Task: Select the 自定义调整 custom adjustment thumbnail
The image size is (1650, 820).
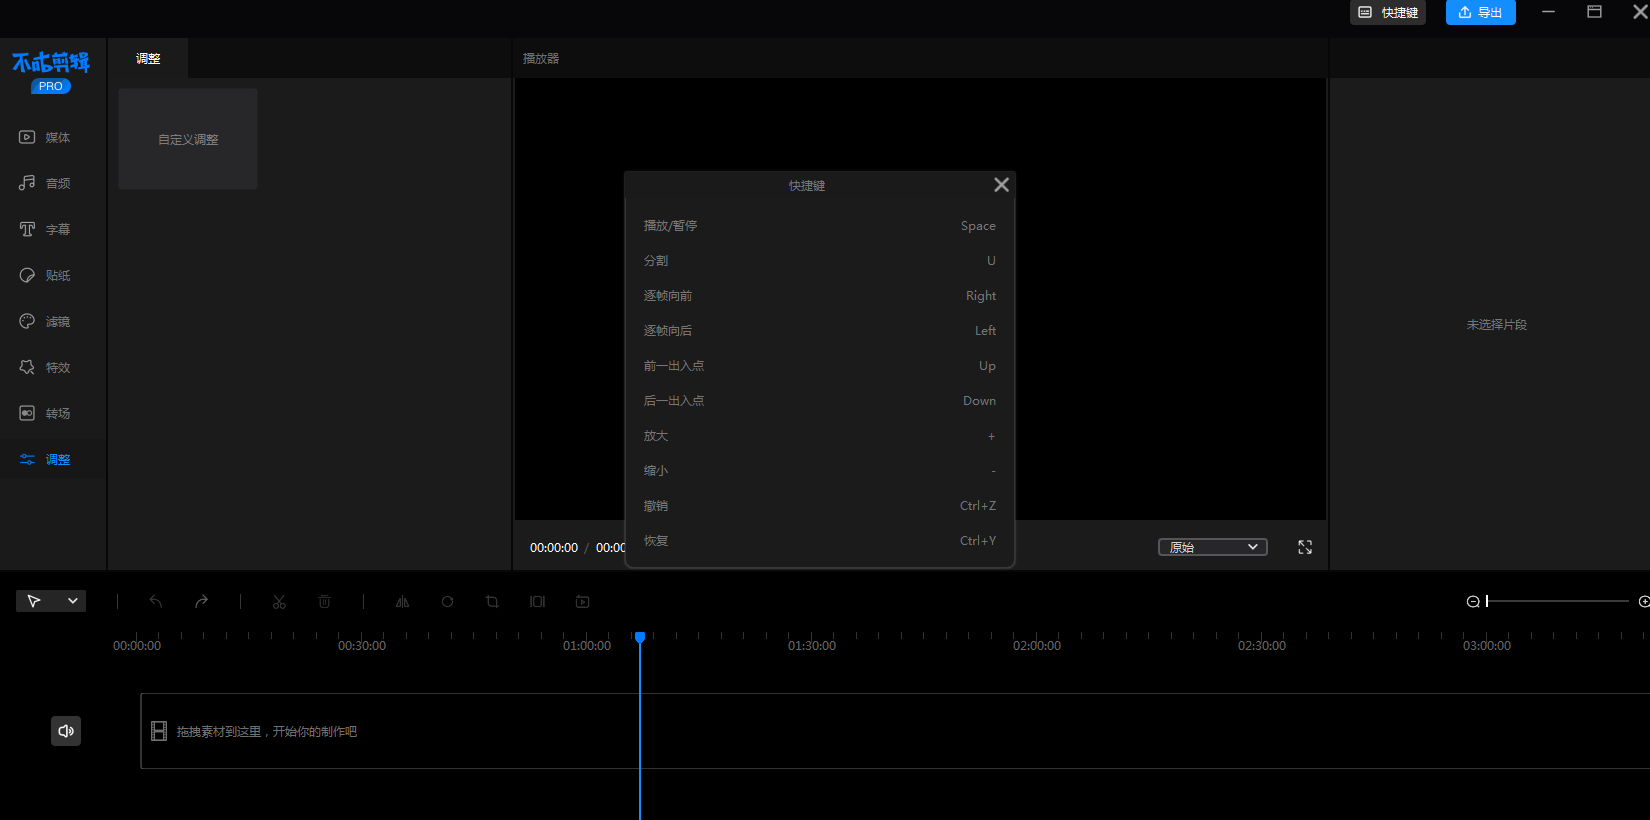Action: [x=188, y=139]
